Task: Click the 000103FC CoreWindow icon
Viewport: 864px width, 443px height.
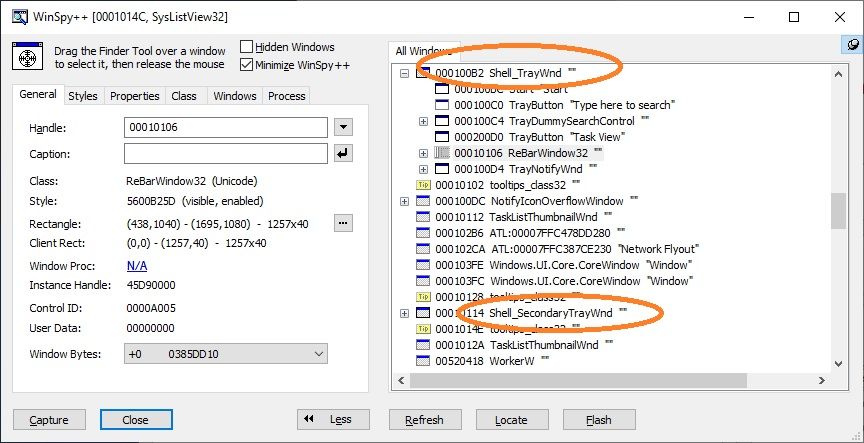Action: click(x=423, y=281)
